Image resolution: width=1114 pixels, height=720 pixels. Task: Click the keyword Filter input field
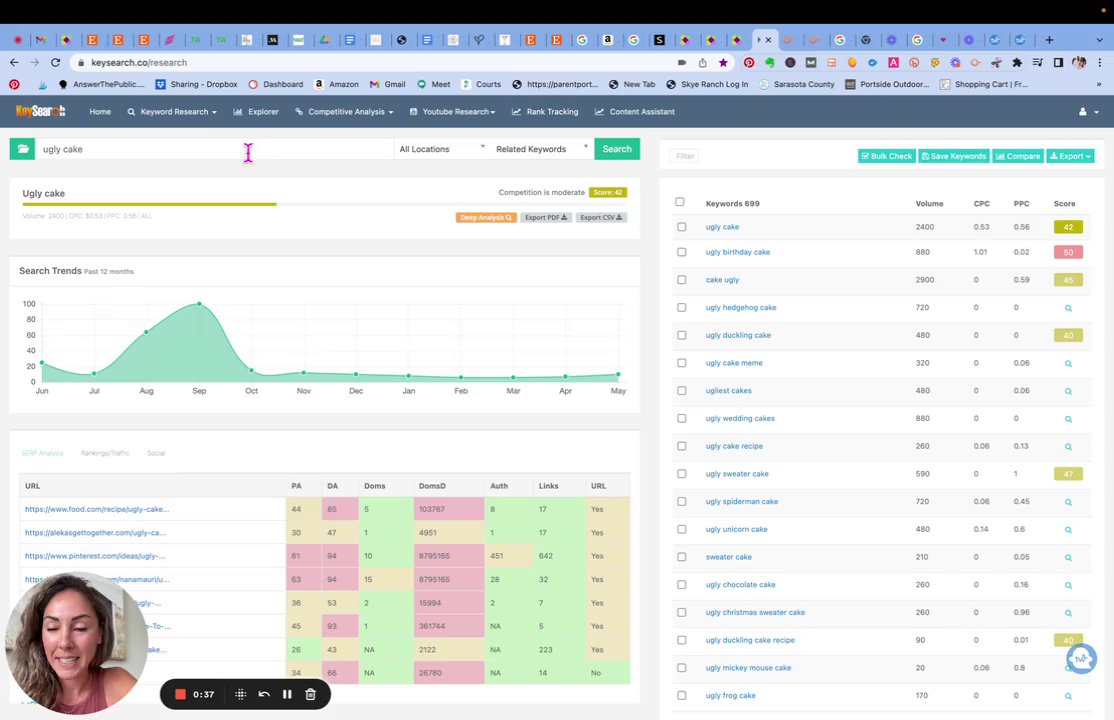click(x=686, y=156)
